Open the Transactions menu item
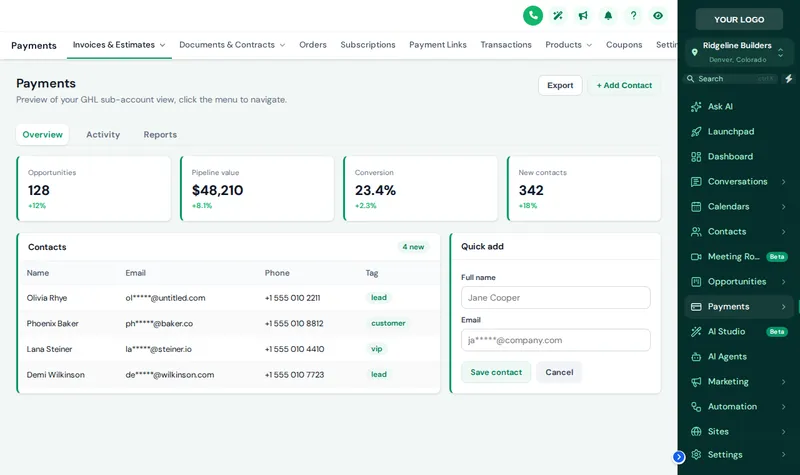Image resolution: width=800 pixels, height=475 pixels. coord(506,45)
